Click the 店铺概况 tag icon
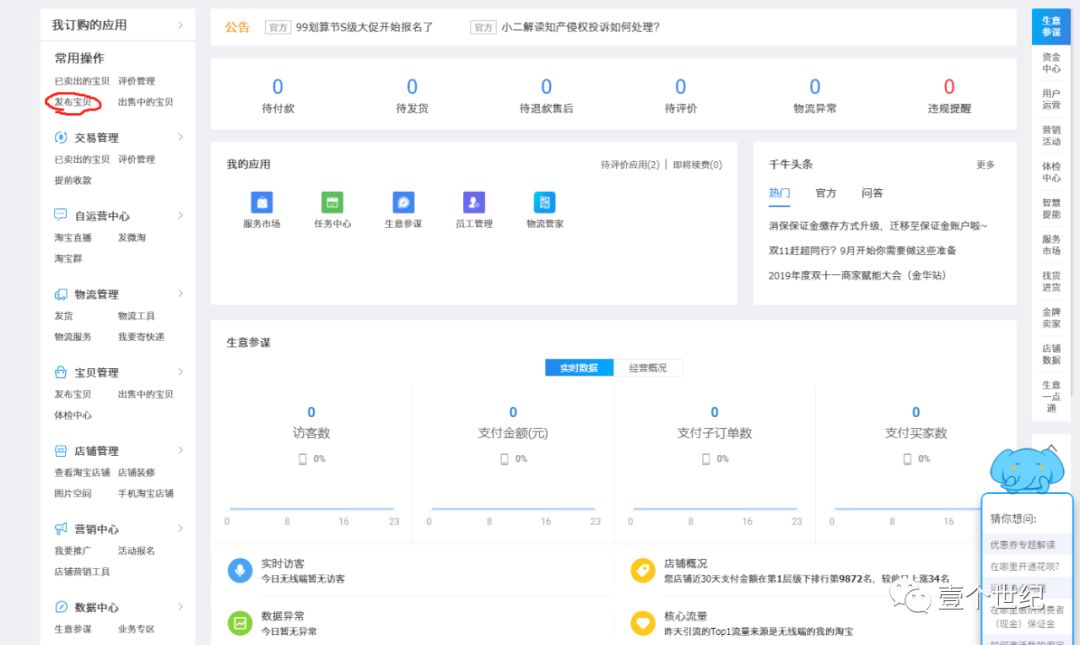This screenshot has width=1080, height=645. [642, 570]
